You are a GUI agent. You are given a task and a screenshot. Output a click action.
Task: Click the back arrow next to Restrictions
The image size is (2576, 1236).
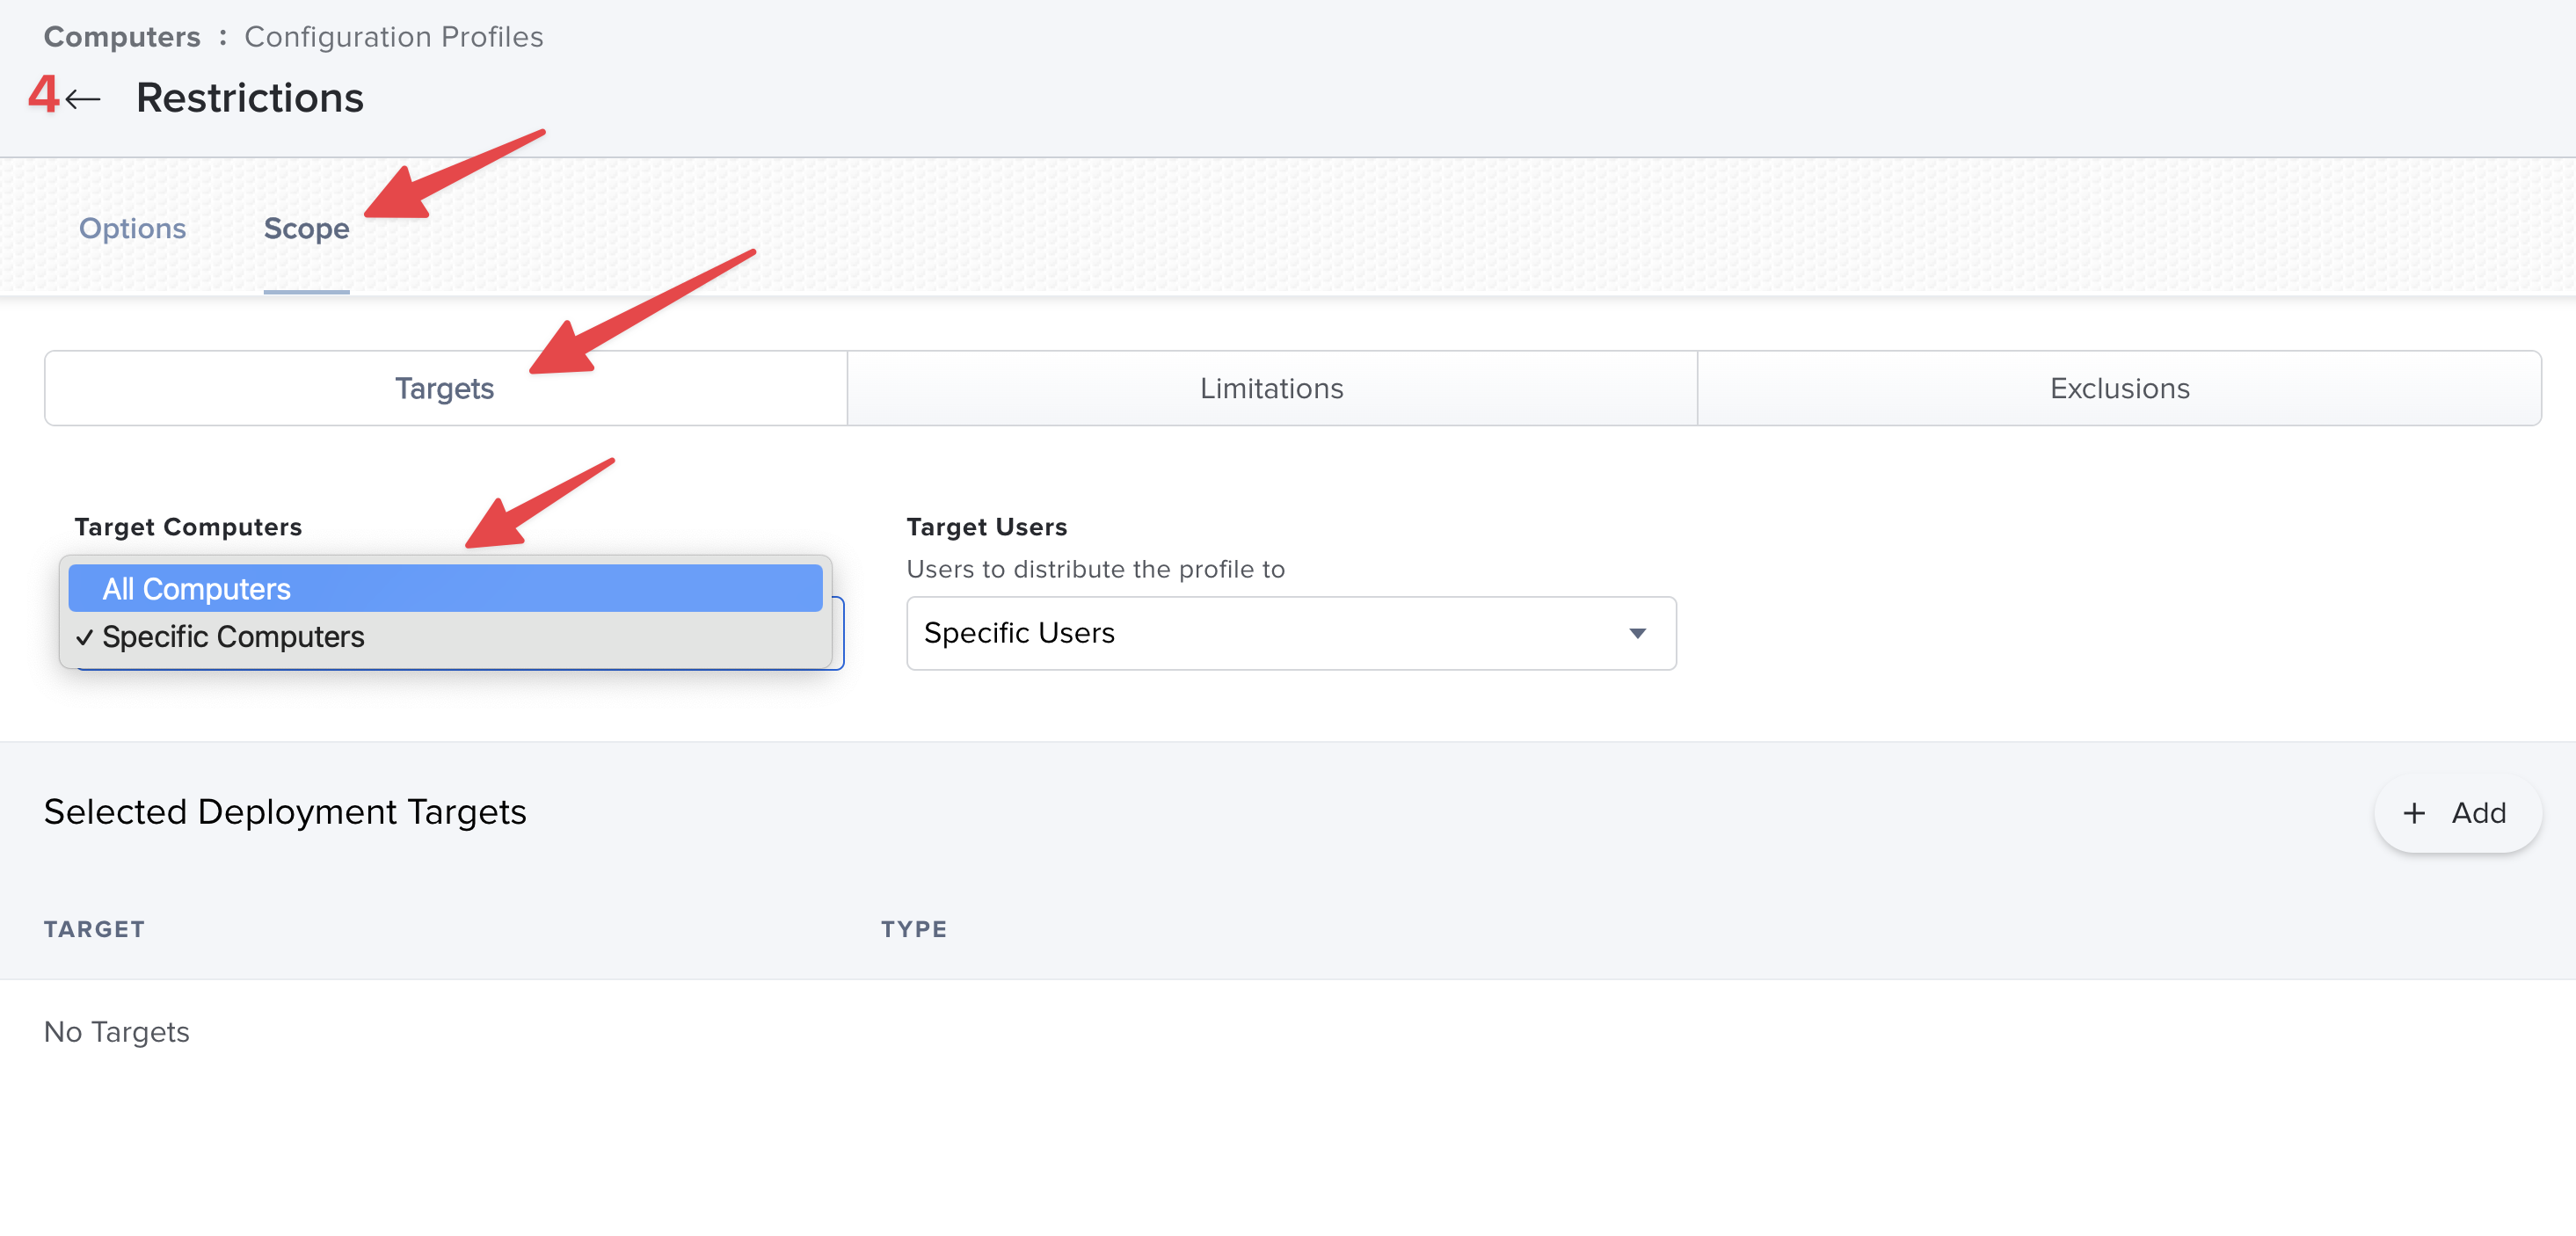[83, 98]
